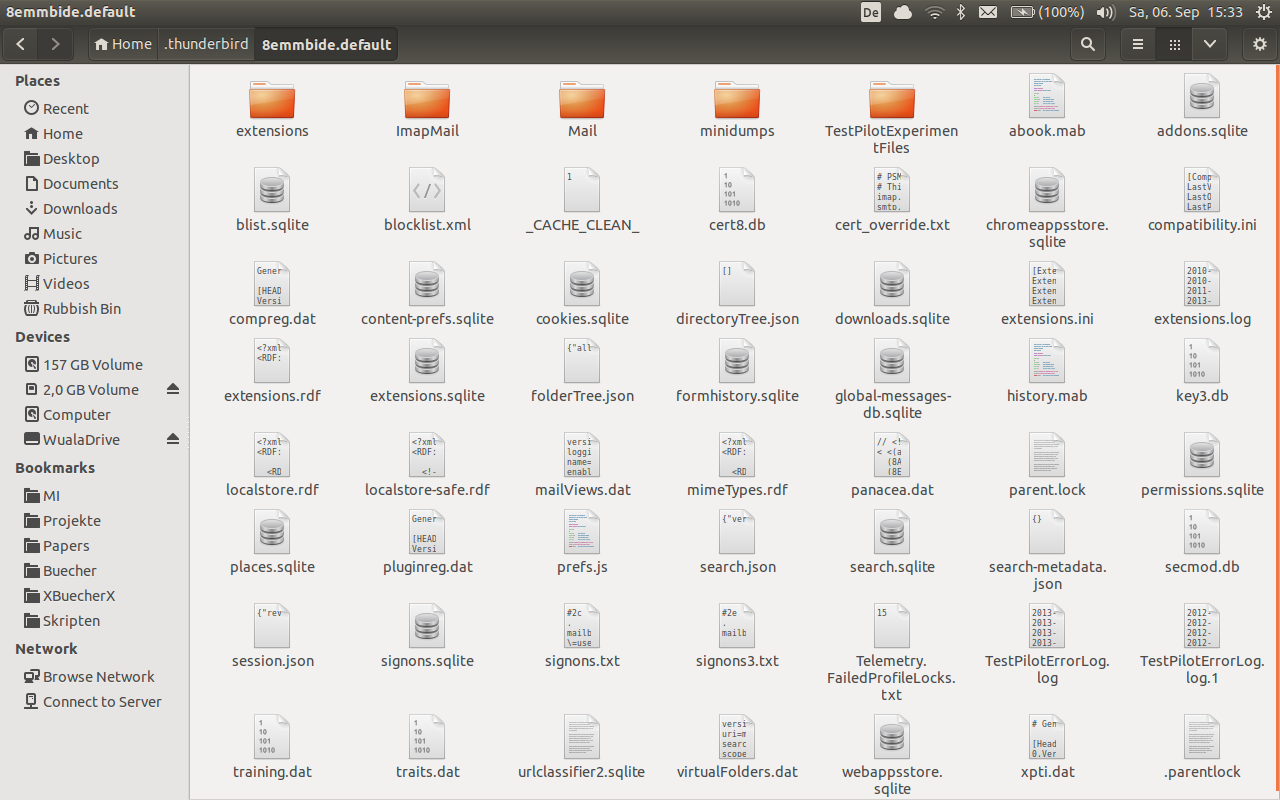Select the places.sqlite database icon
This screenshot has width=1280, height=800.
point(272,532)
